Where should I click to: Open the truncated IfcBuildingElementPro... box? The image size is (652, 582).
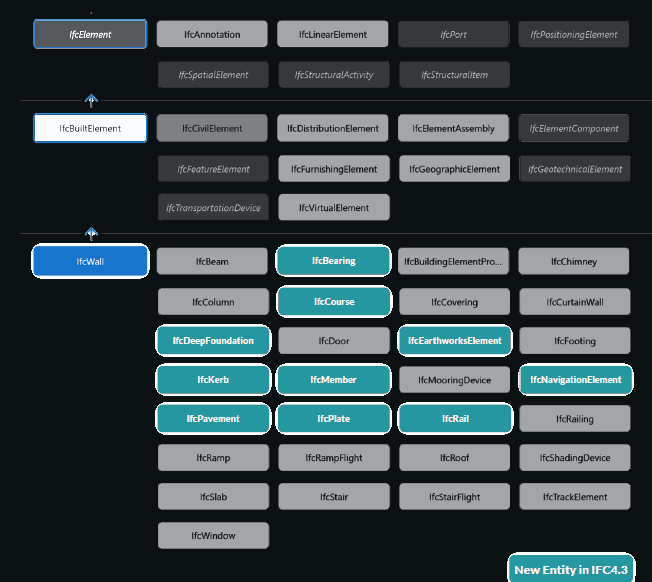(453, 261)
